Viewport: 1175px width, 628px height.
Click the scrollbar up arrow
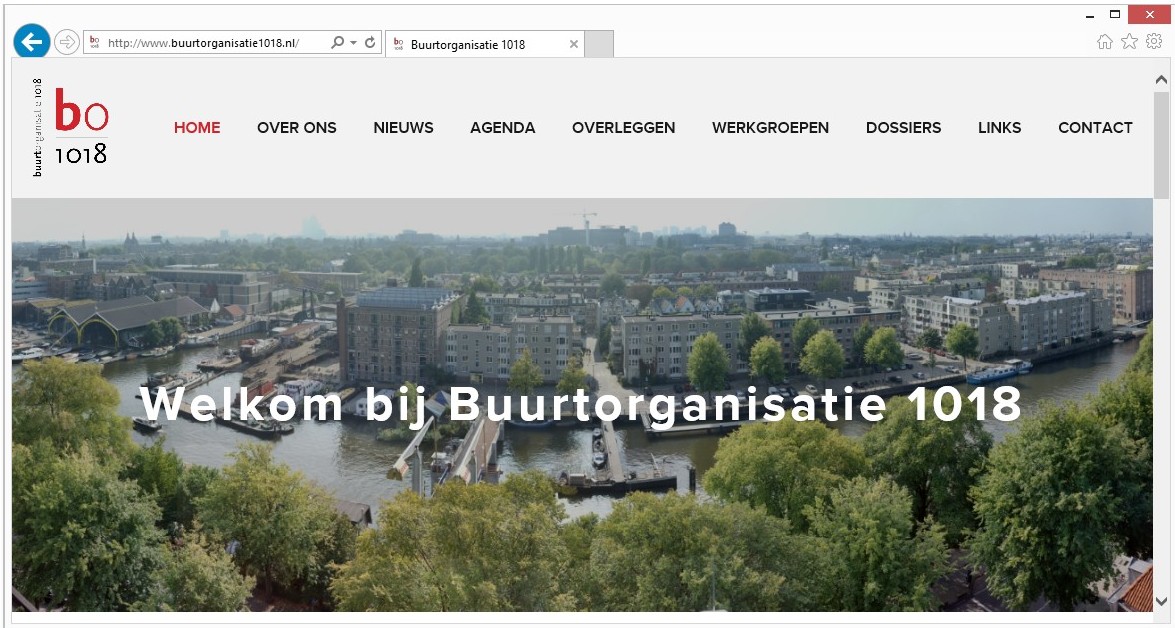pyautogui.click(x=1162, y=79)
